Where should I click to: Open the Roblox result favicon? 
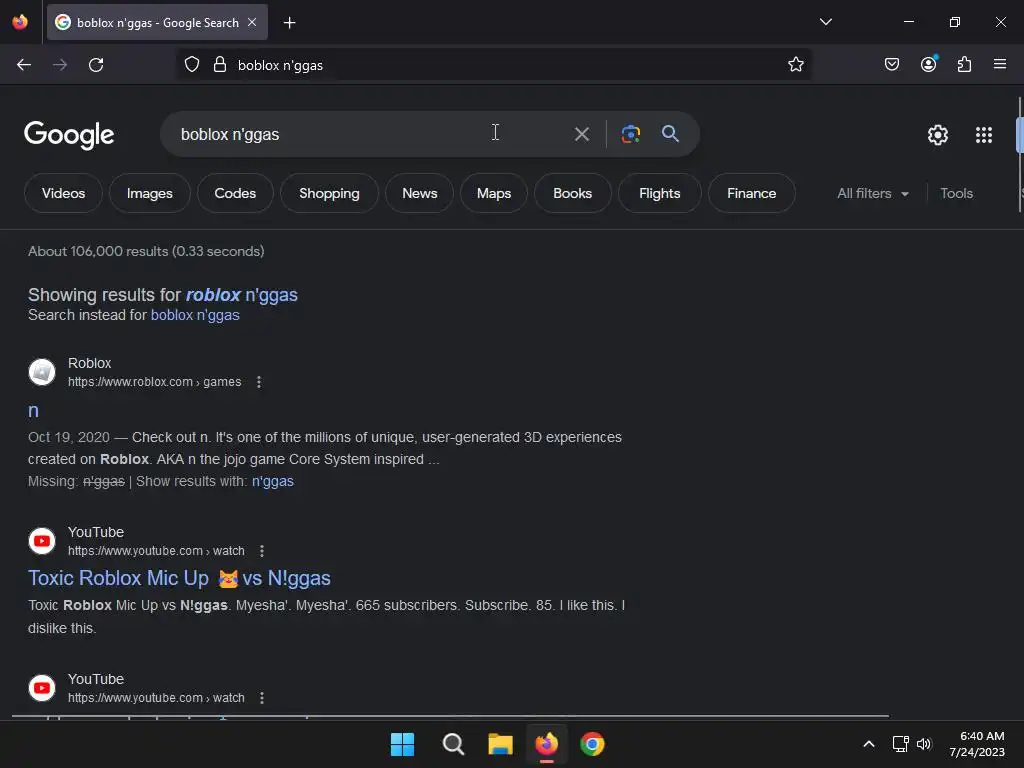tap(42, 372)
